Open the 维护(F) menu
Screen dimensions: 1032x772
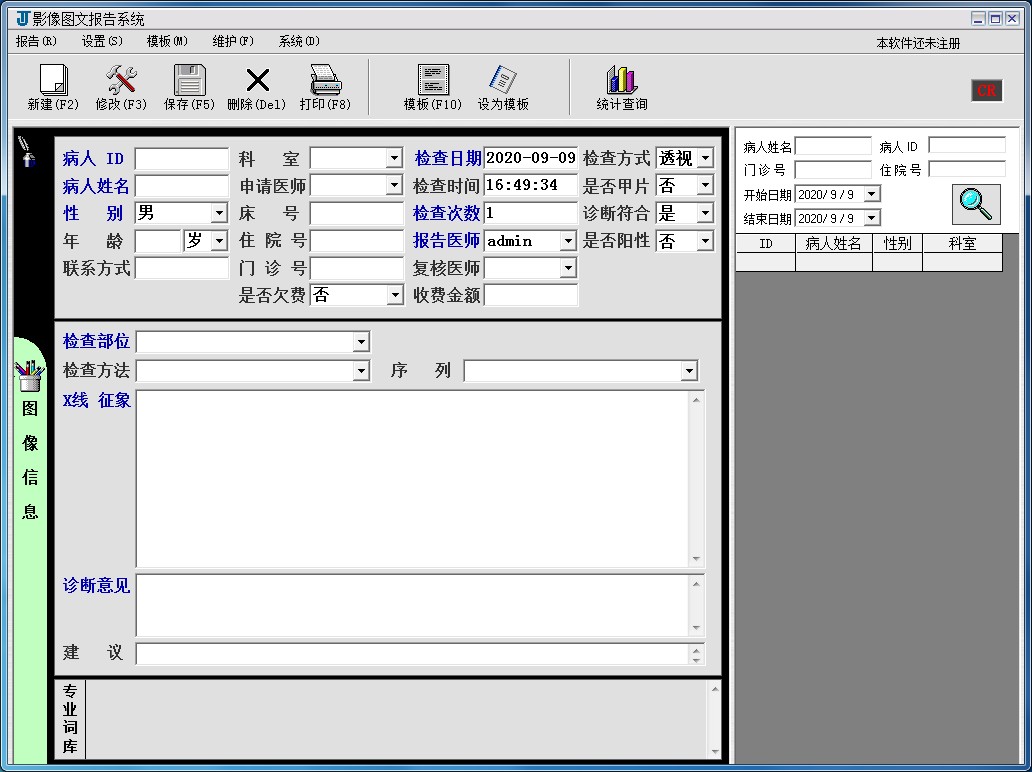point(232,41)
